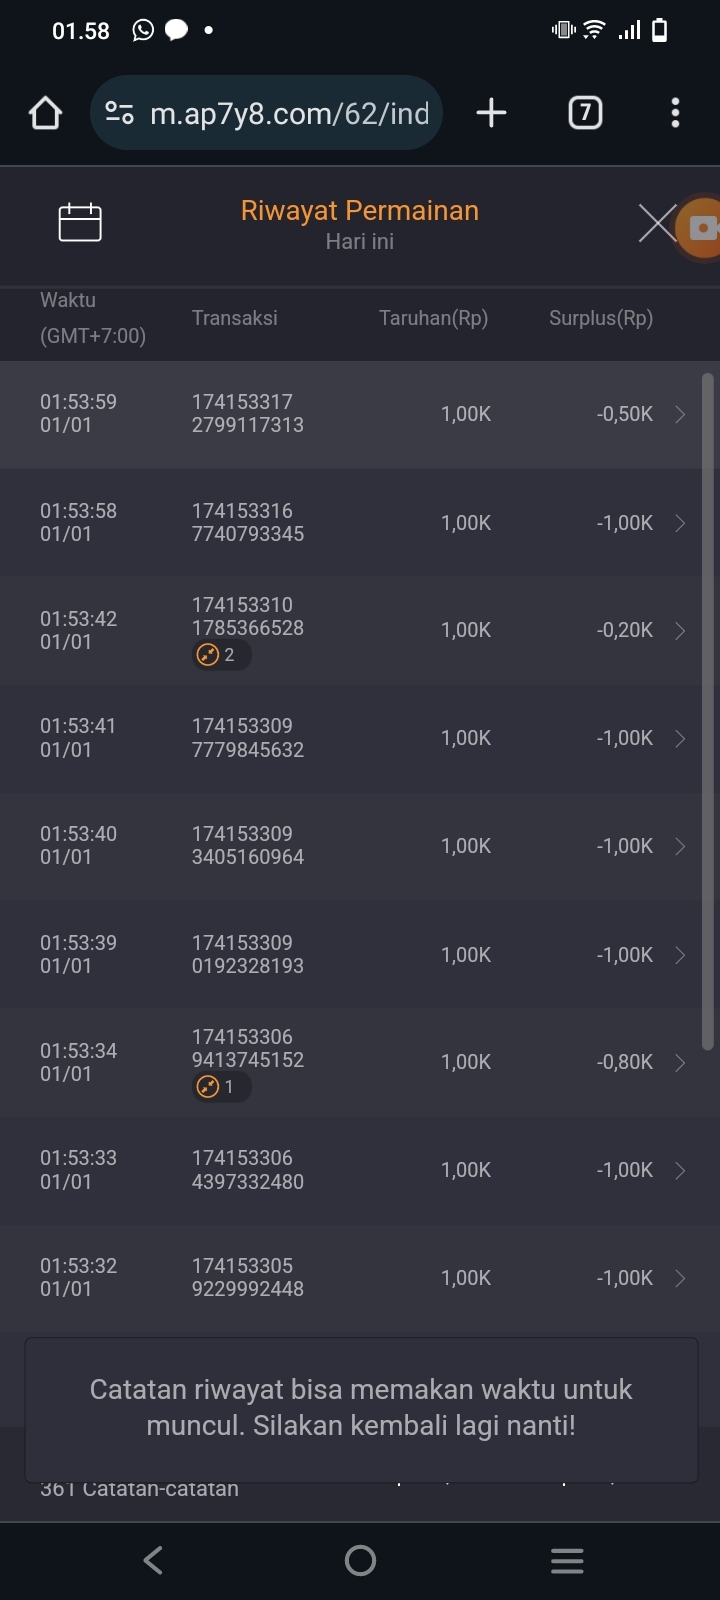Screen dimensions: 720x1600
Task: Open the browser three-dot menu
Action: click(x=675, y=113)
